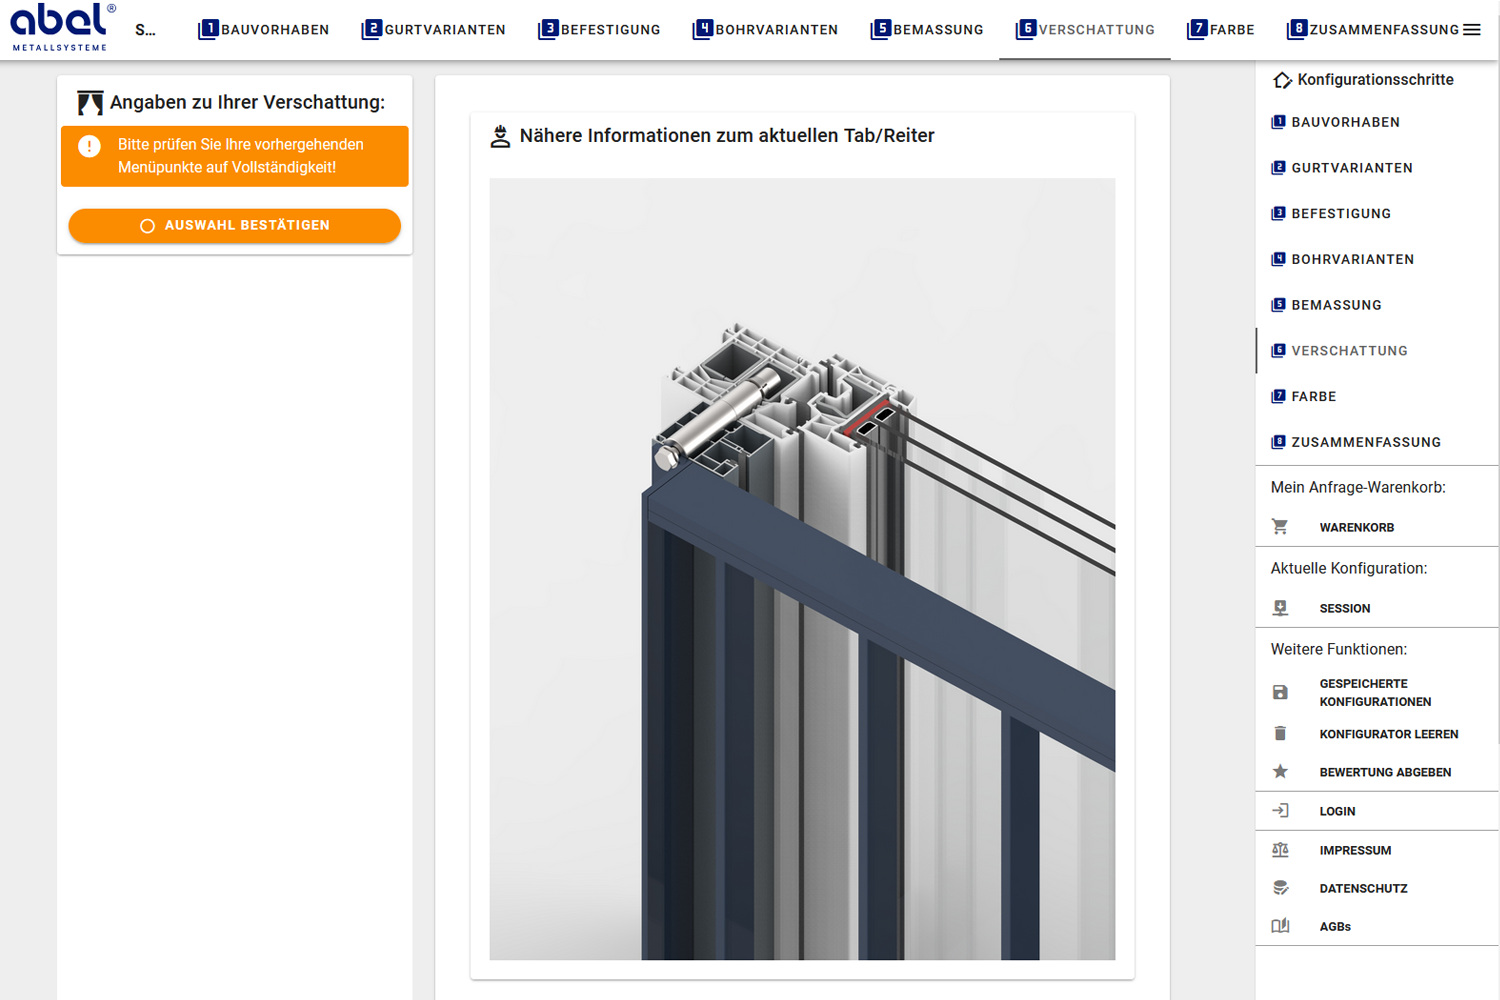Open the Befestigung top tab
Screen dimensions: 1500x1000
(599, 30)
